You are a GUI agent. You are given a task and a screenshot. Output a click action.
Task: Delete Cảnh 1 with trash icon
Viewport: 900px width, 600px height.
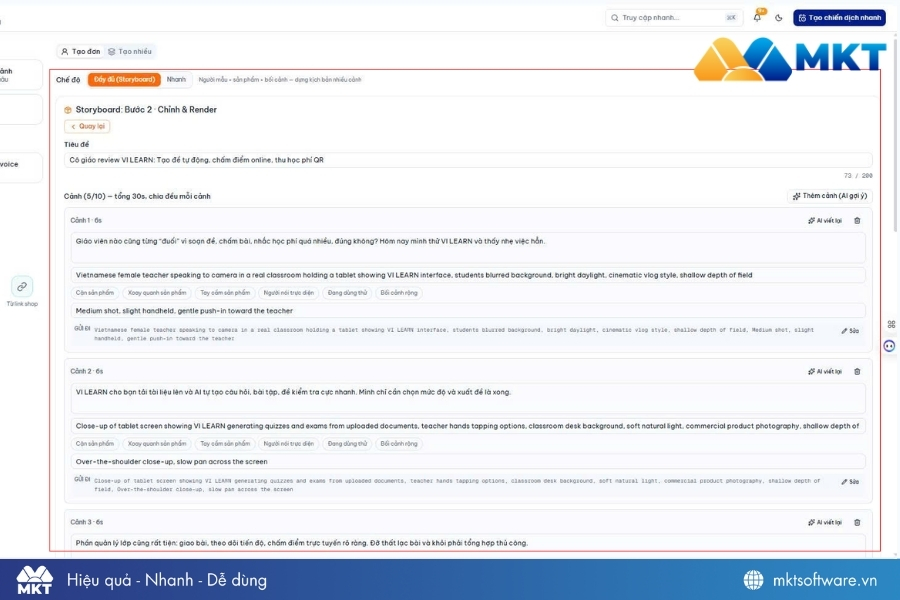point(857,220)
